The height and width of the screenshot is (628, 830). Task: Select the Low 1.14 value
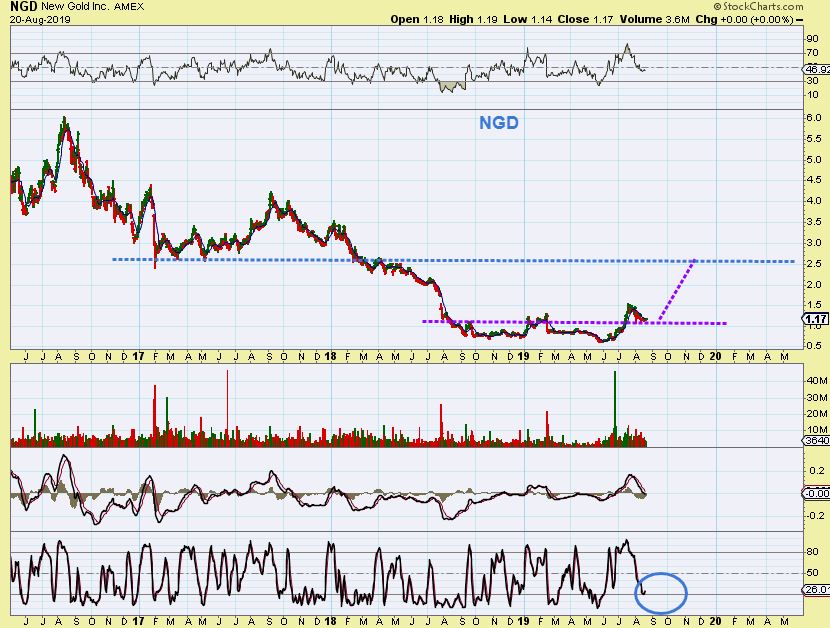(528, 20)
